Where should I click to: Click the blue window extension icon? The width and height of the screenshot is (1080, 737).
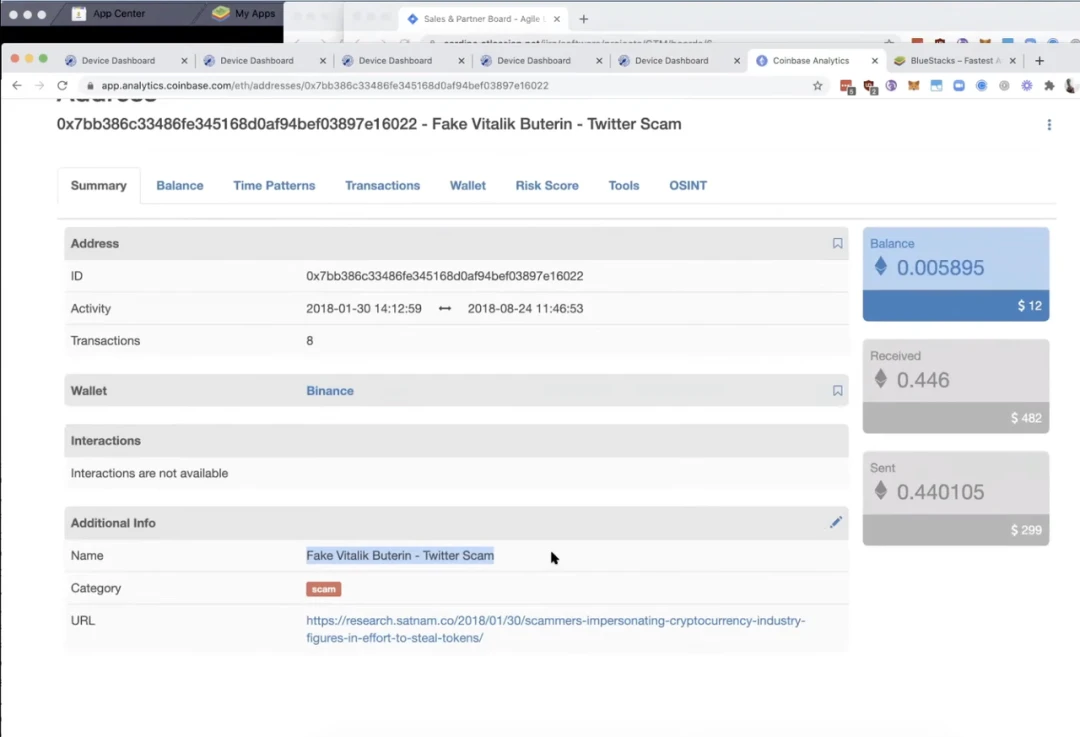tap(936, 85)
